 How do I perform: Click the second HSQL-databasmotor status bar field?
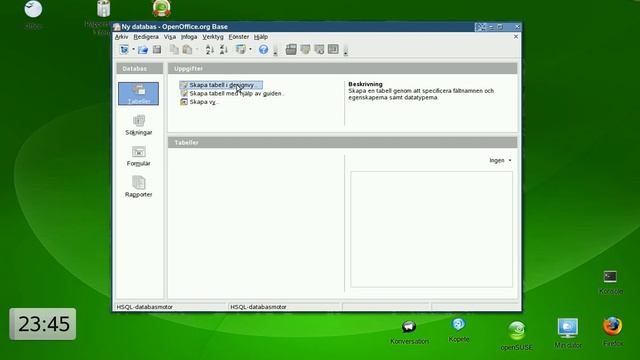coord(284,307)
